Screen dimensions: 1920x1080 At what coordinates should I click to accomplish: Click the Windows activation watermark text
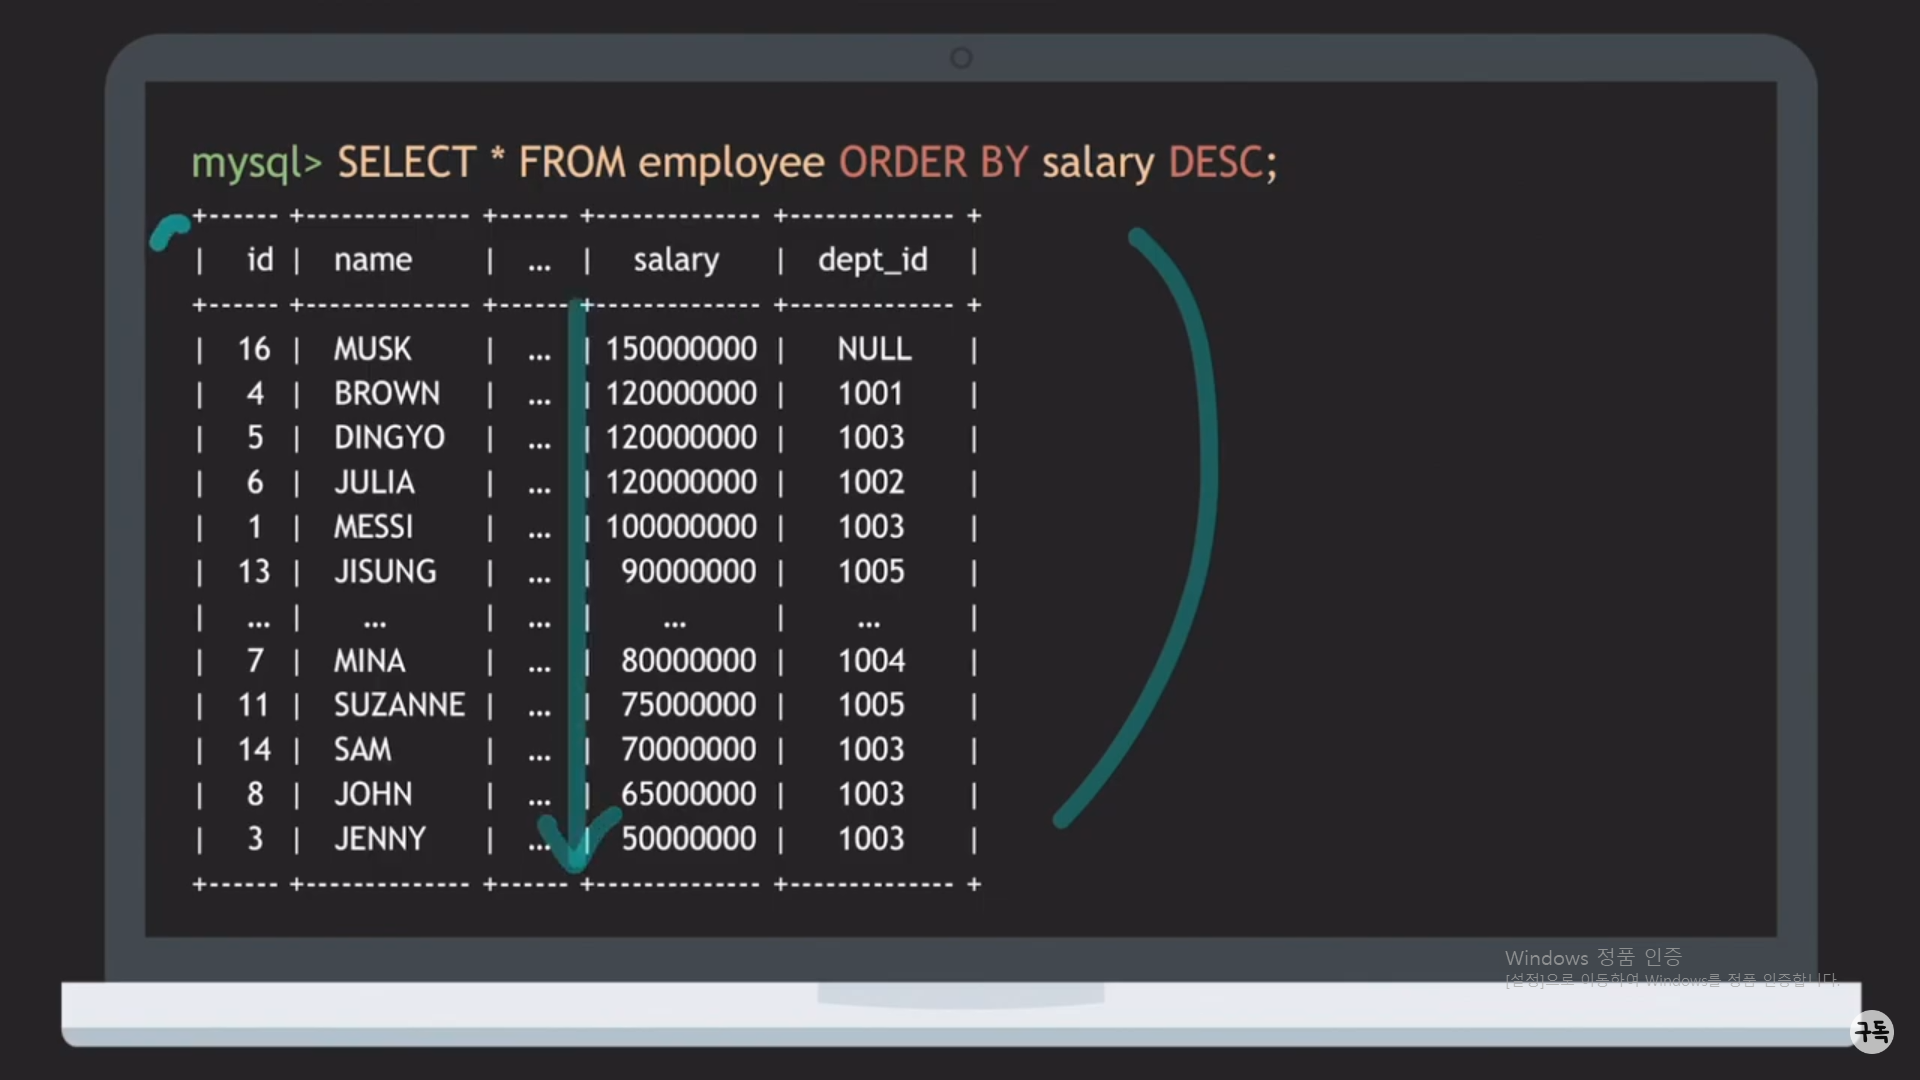click(1592, 958)
